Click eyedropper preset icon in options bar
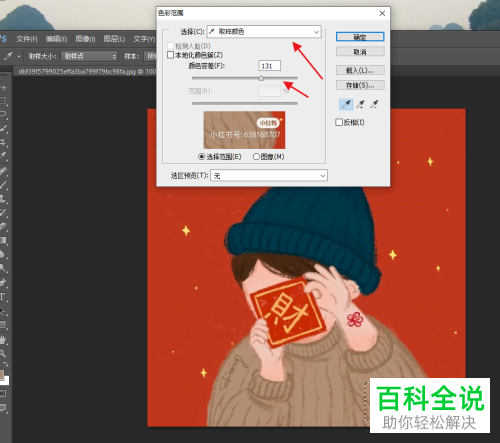Image resolution: width=500 pixels, height=443 pixels. tap(8, 56)
